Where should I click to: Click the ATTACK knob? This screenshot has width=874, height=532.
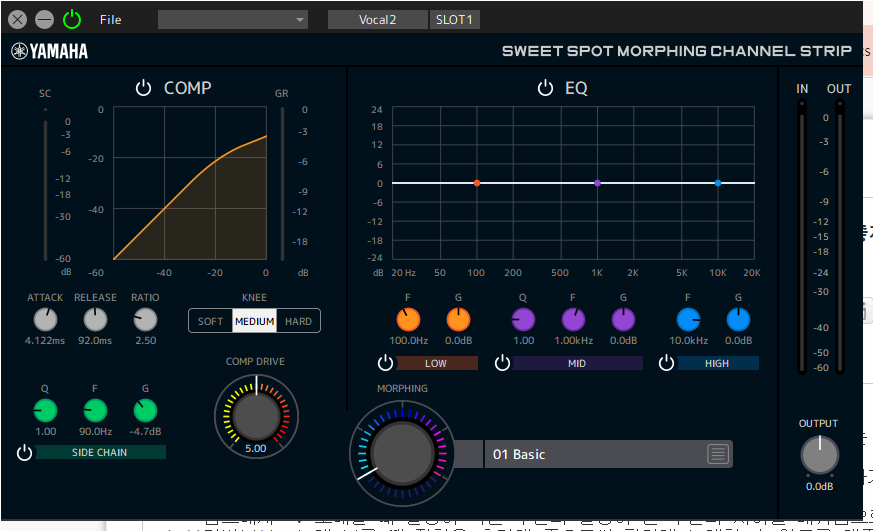pyautogui.click(x=45, y=320)
